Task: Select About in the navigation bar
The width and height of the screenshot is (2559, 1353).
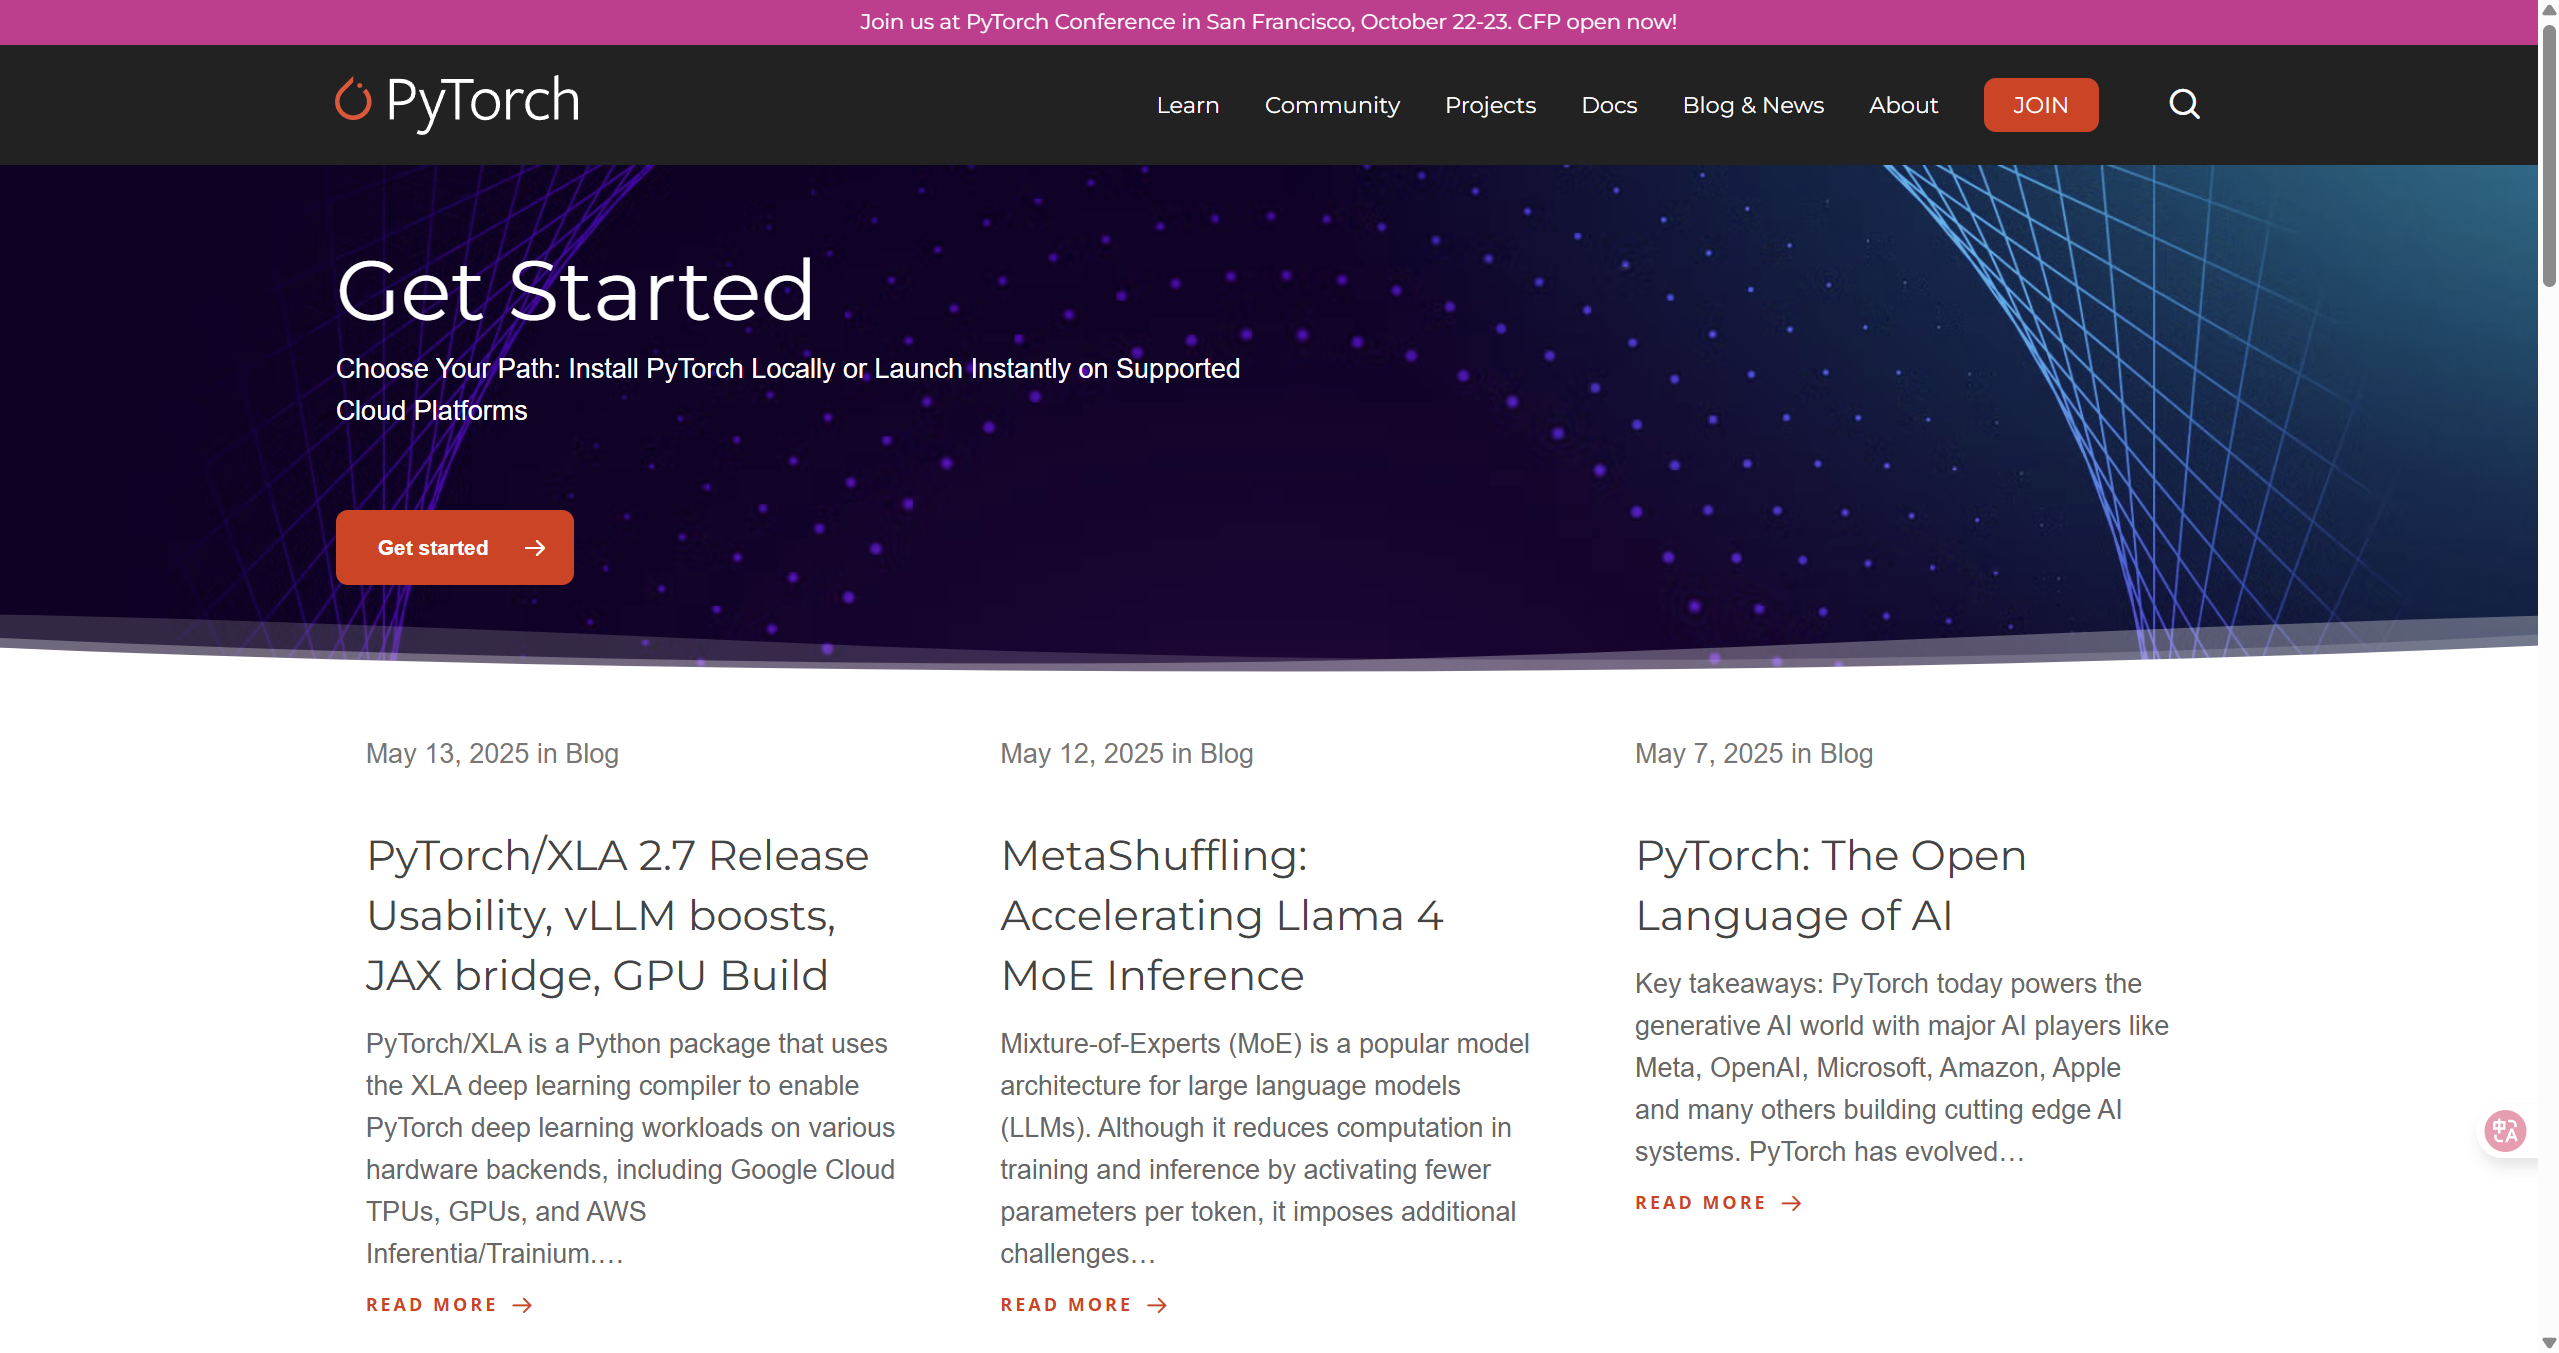Action: [1902, 104]
